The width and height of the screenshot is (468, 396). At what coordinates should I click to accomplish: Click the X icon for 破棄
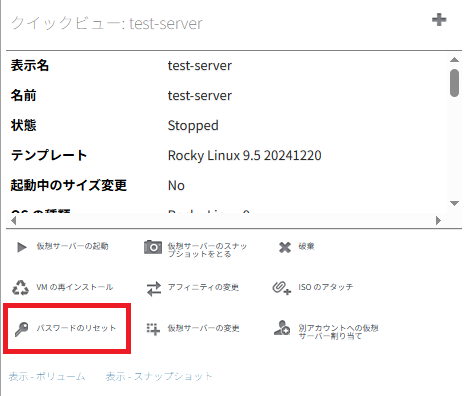pyautogui.click(x=285, y=247)
